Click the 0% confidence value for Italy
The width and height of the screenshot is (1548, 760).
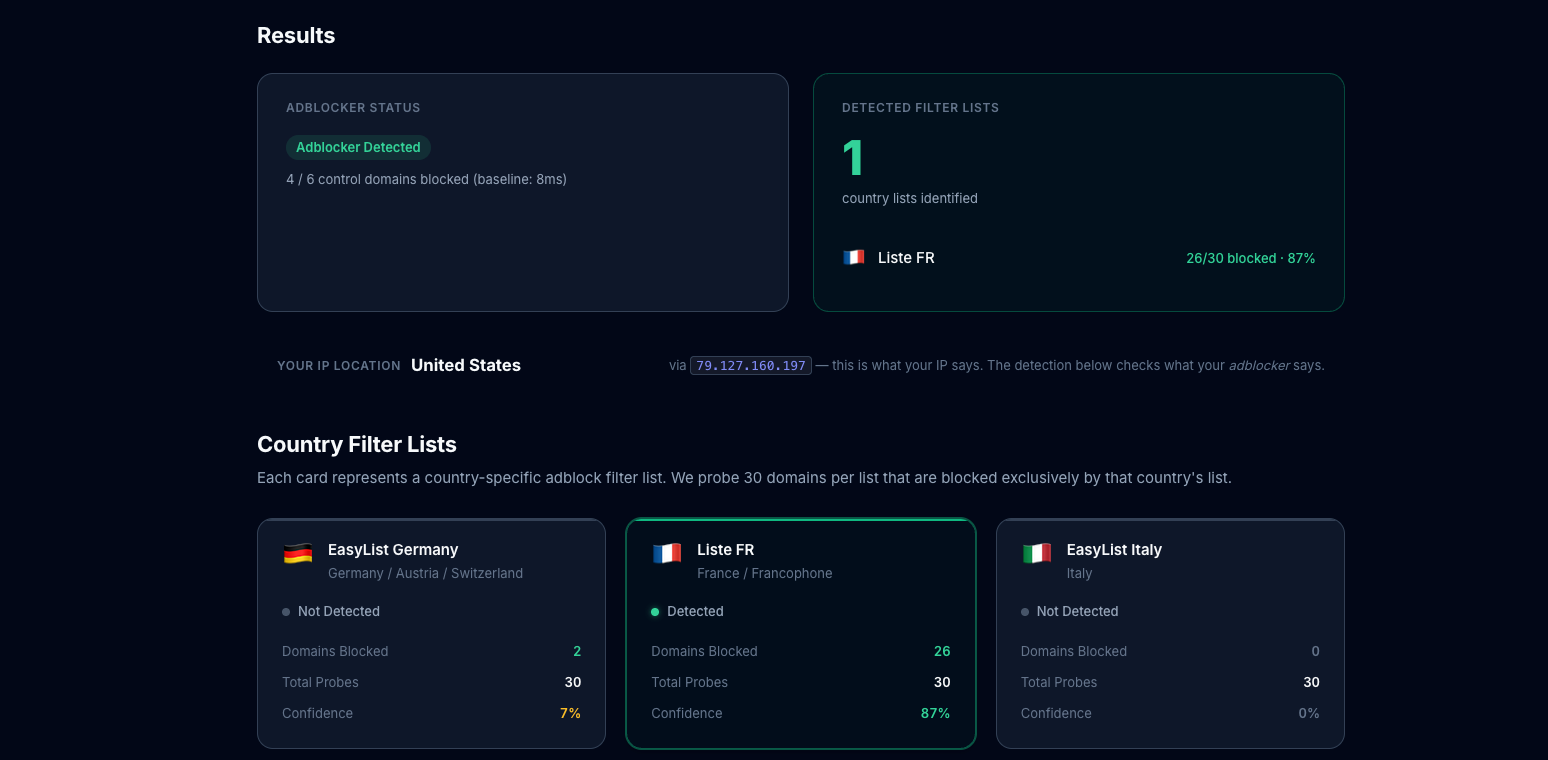point(1308,713)
